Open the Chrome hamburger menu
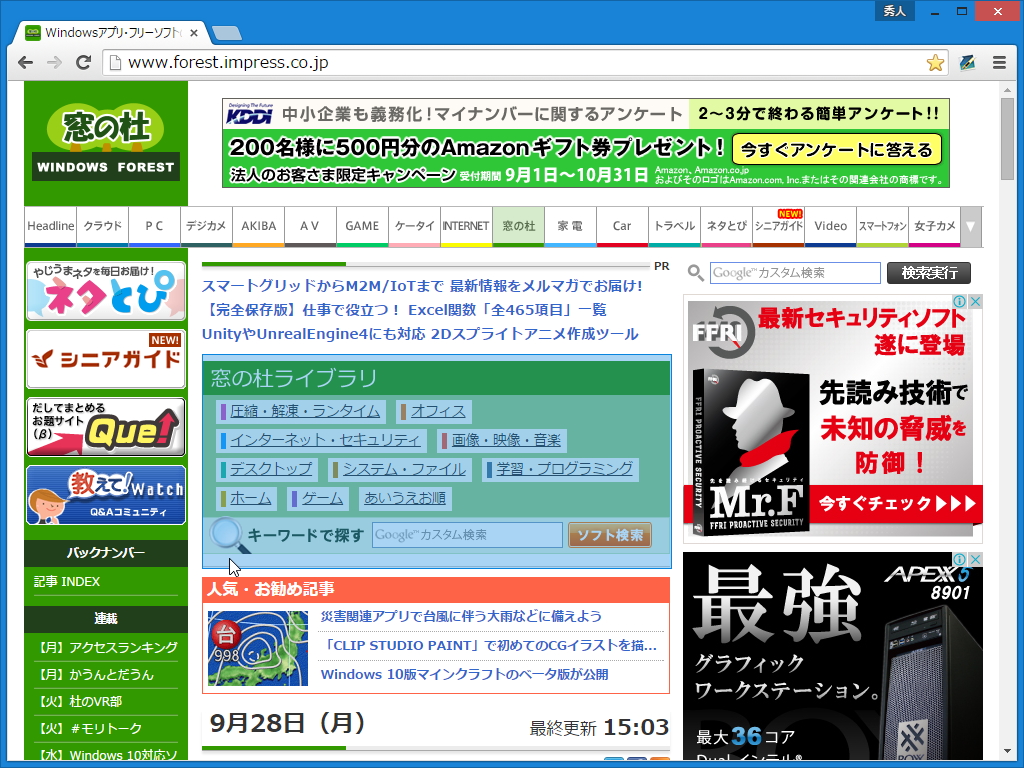 [x=999, y=63]
